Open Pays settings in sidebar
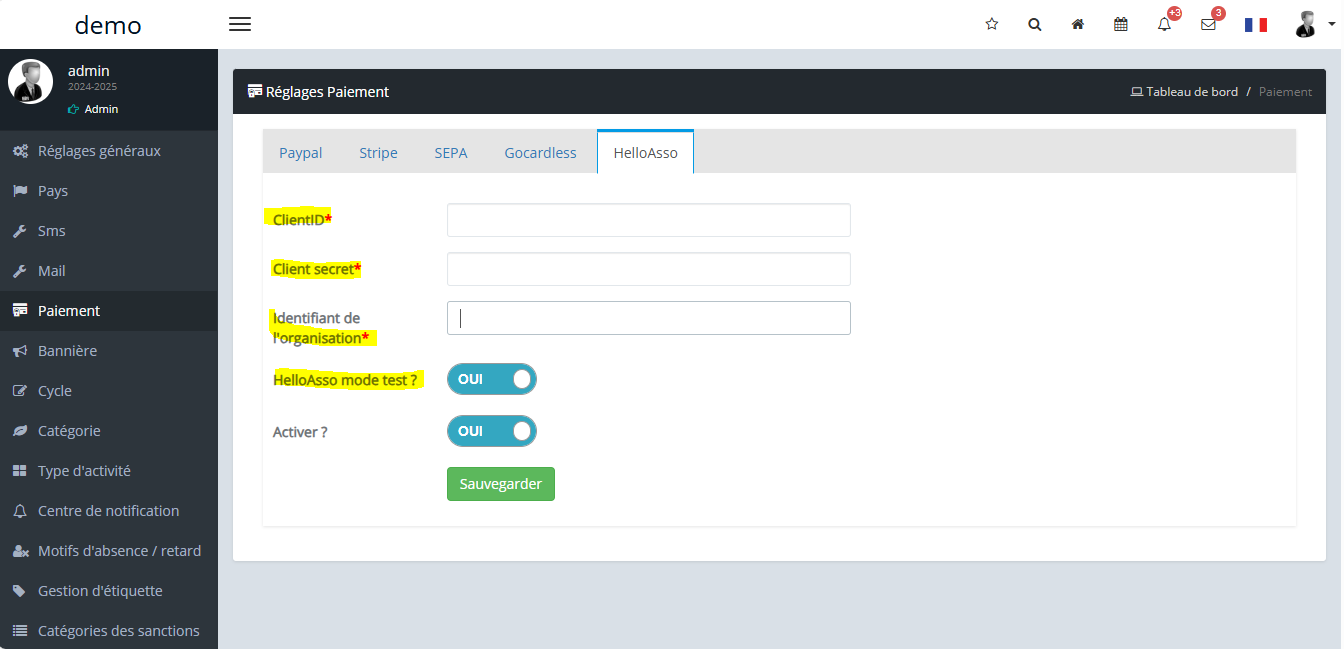Screen dimensions: 1344x649 click(x=109, y=191)
